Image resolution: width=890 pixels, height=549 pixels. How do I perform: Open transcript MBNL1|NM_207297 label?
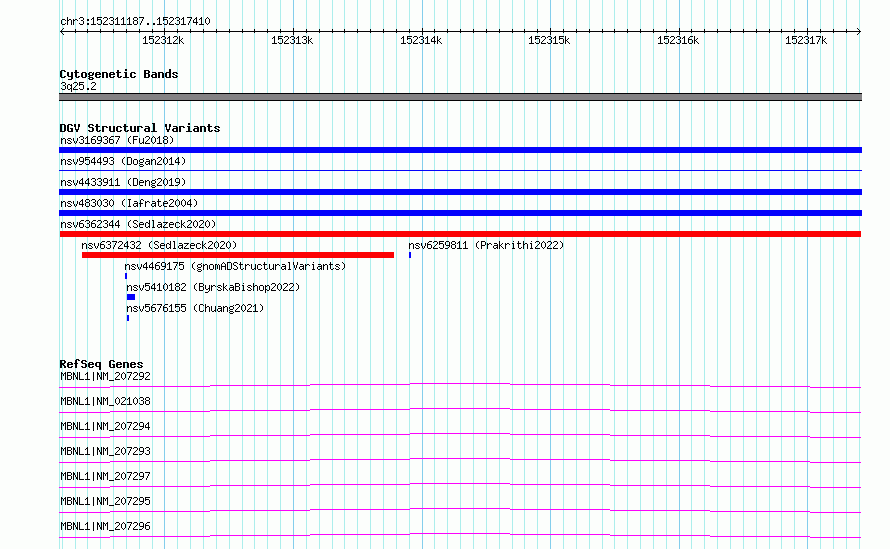[106, 476]
